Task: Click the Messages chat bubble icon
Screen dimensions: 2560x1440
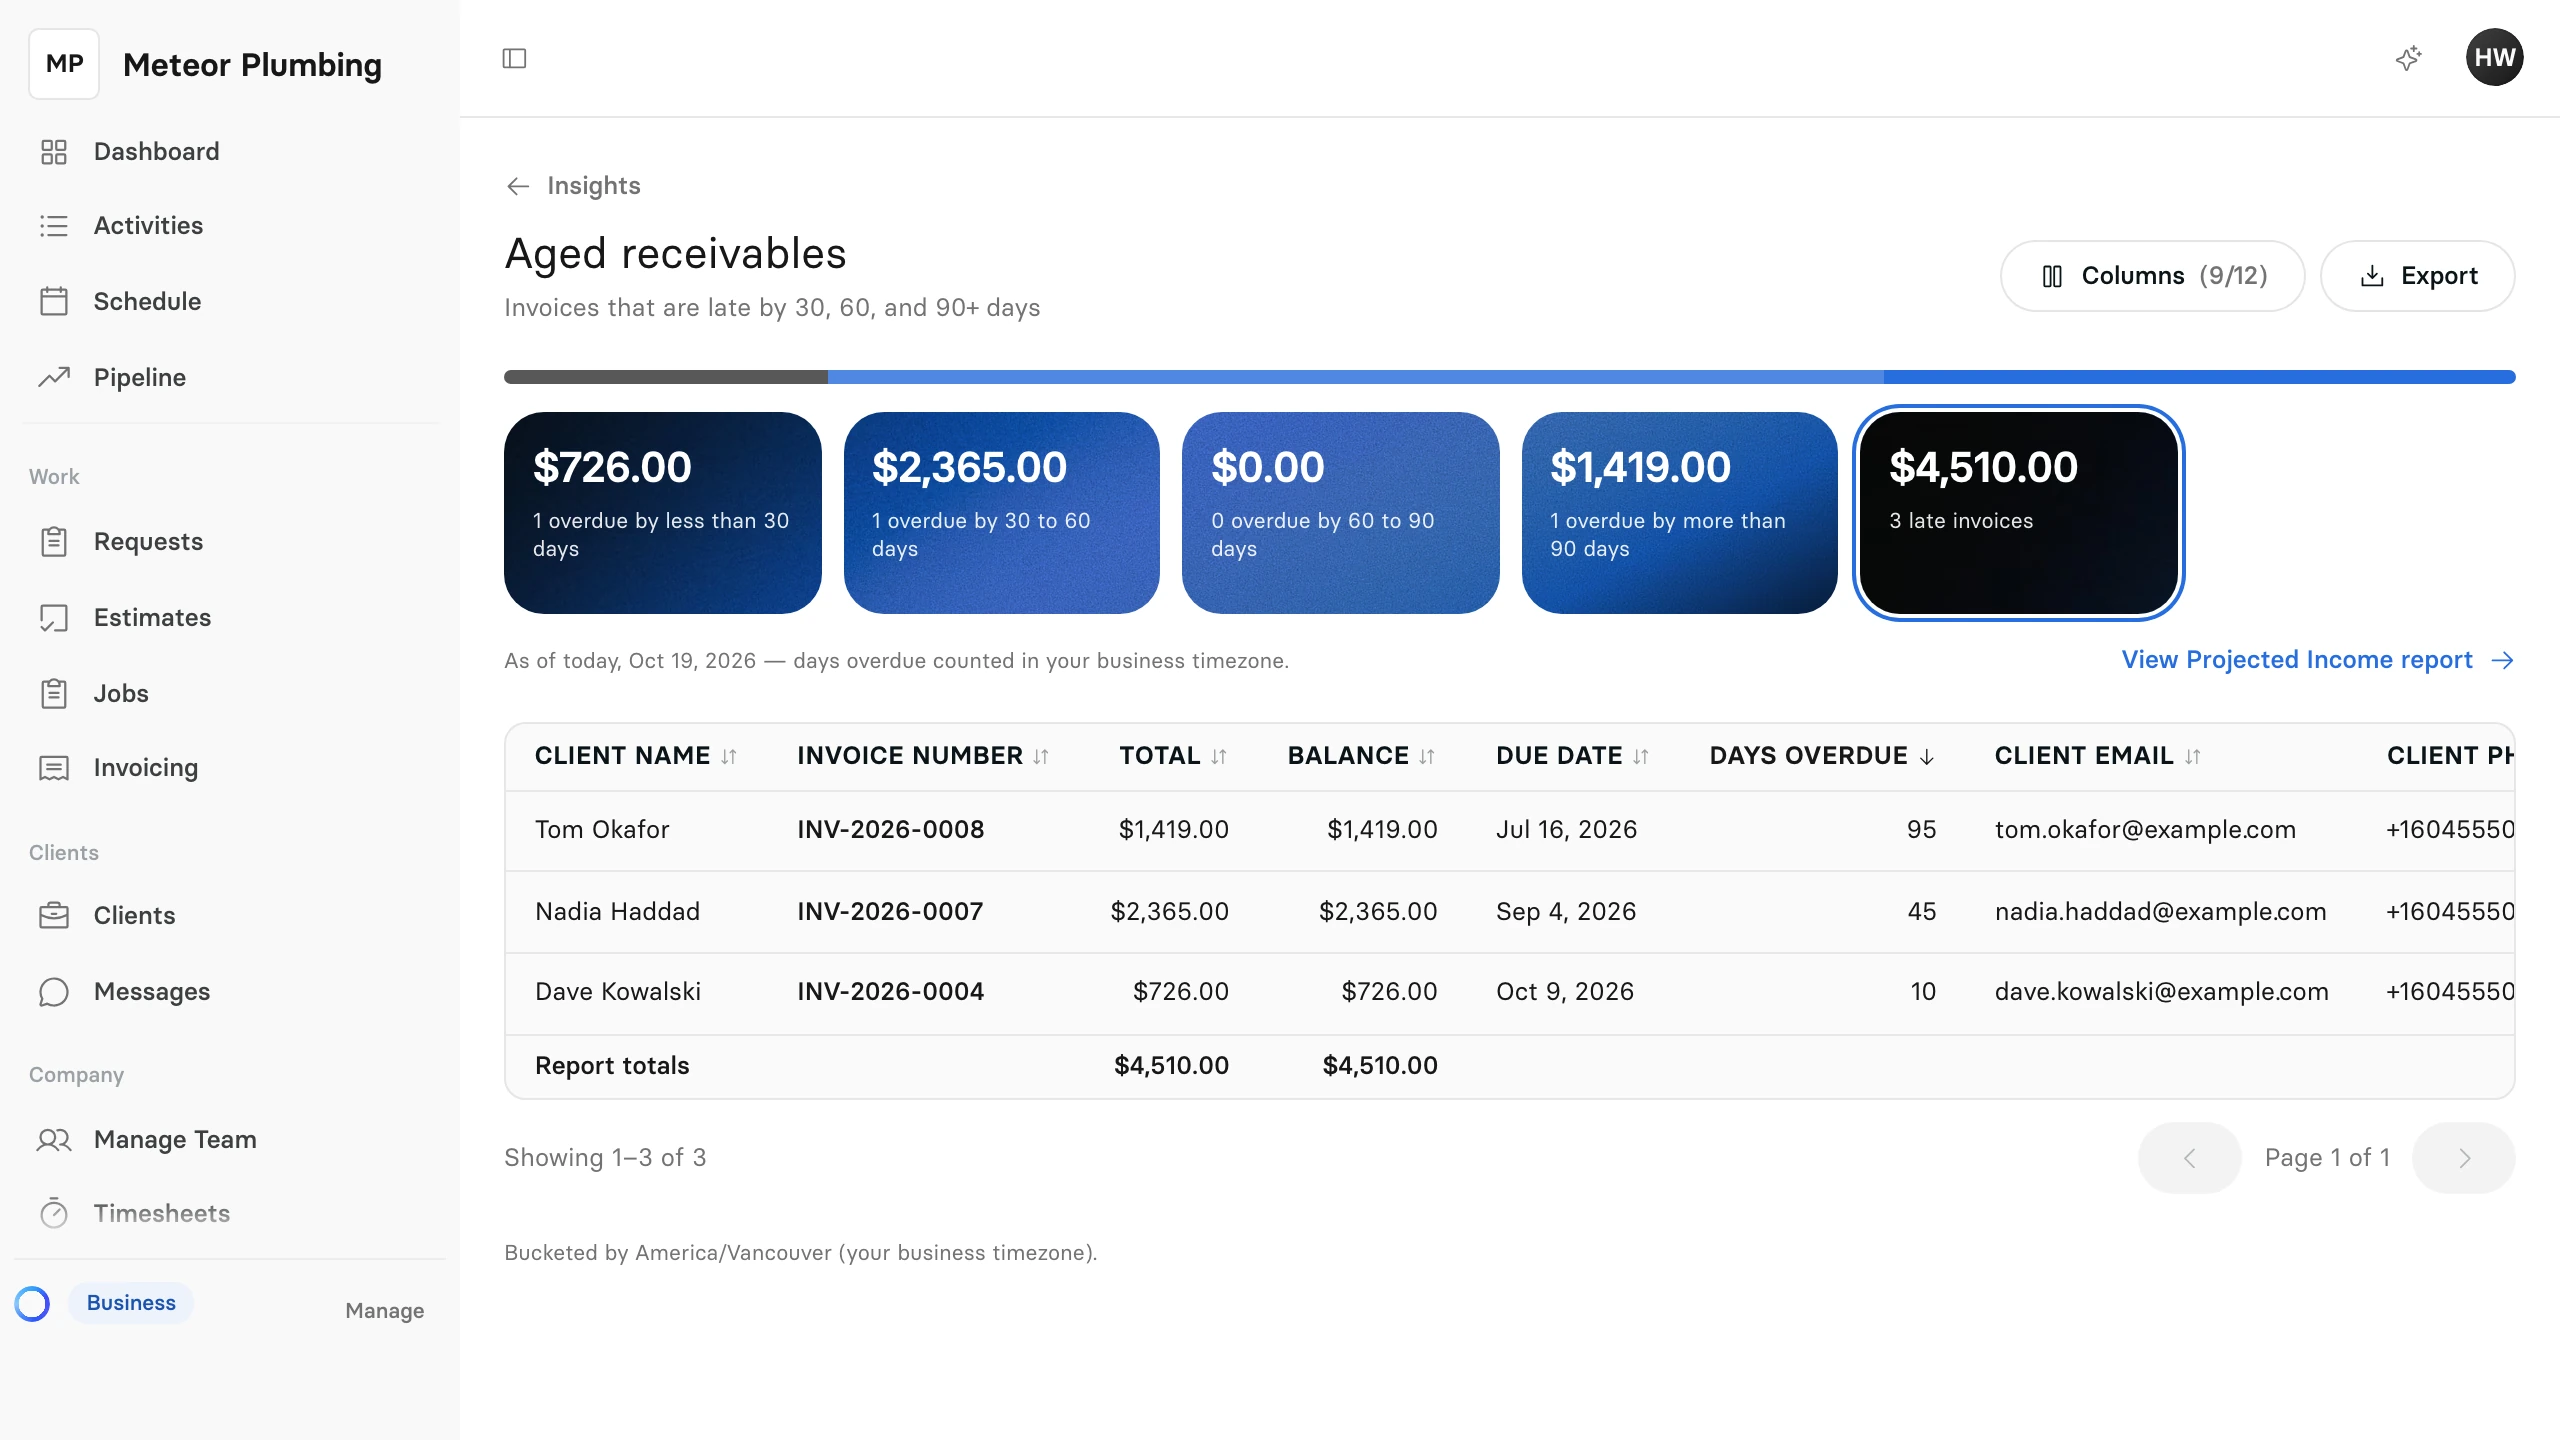Action: pos(54,992)
